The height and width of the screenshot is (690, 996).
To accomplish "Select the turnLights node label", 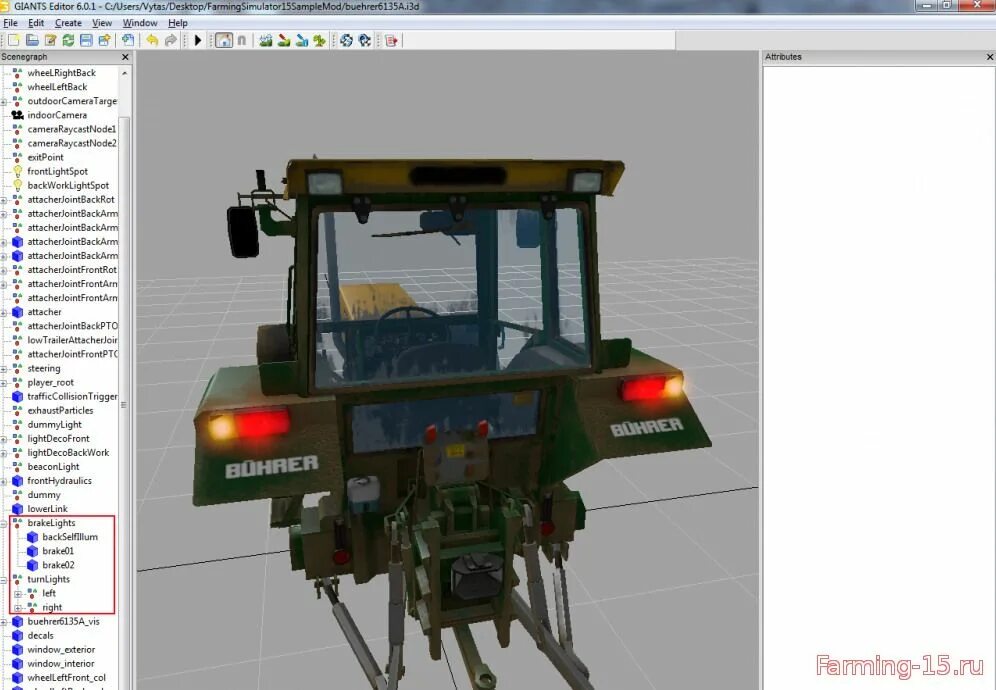I will pyautogui.click(x=48, y=579).
